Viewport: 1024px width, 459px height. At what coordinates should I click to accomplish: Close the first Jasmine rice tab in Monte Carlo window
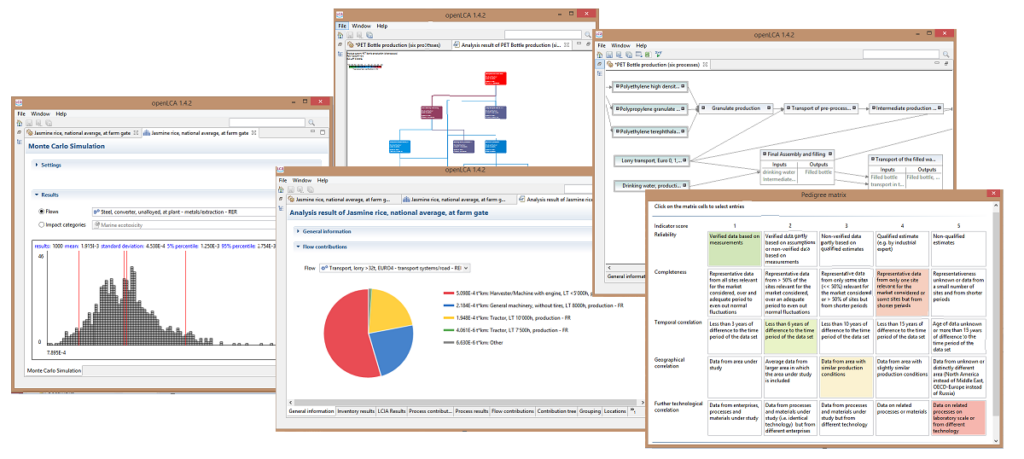pyautogui.click(x=137, y=133)
